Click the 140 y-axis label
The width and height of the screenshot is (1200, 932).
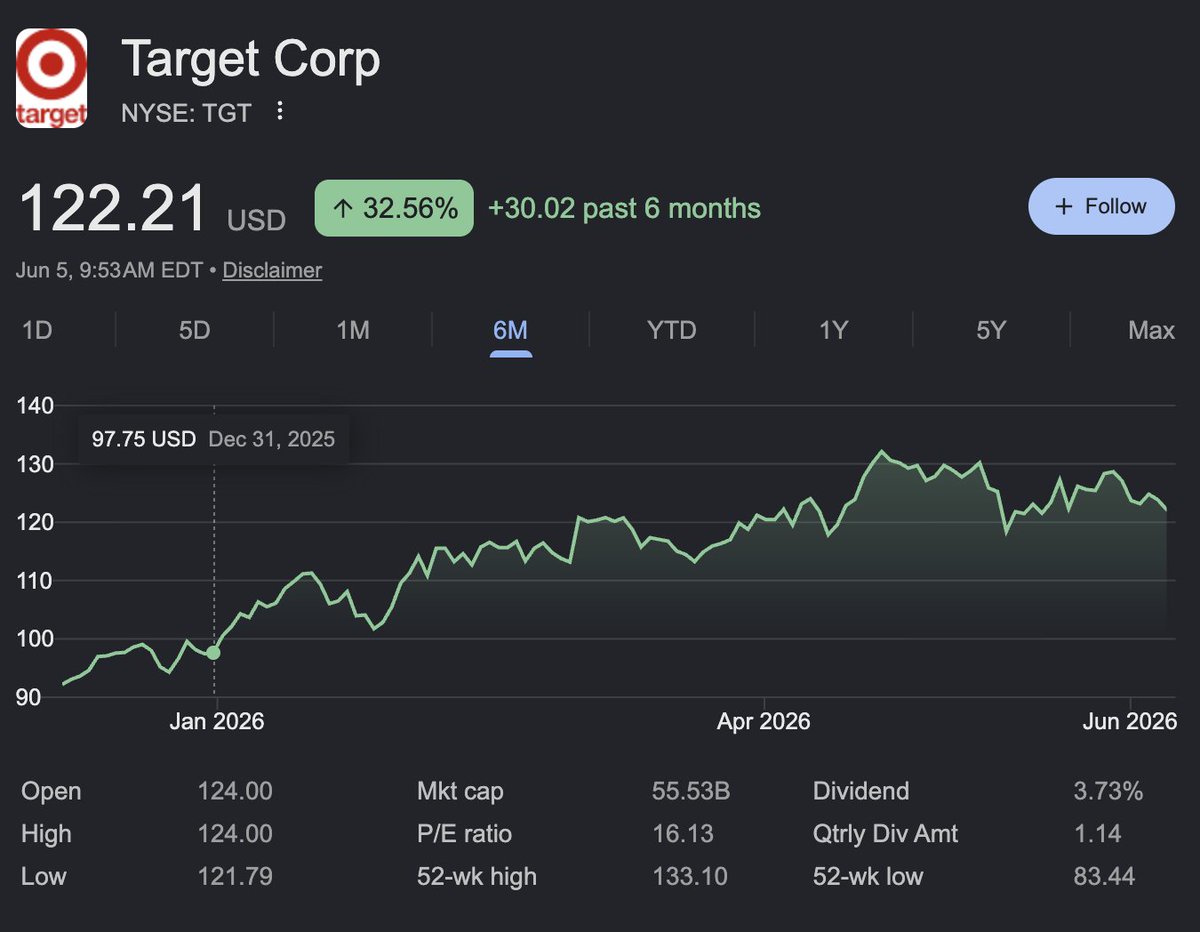pos(36,405)
